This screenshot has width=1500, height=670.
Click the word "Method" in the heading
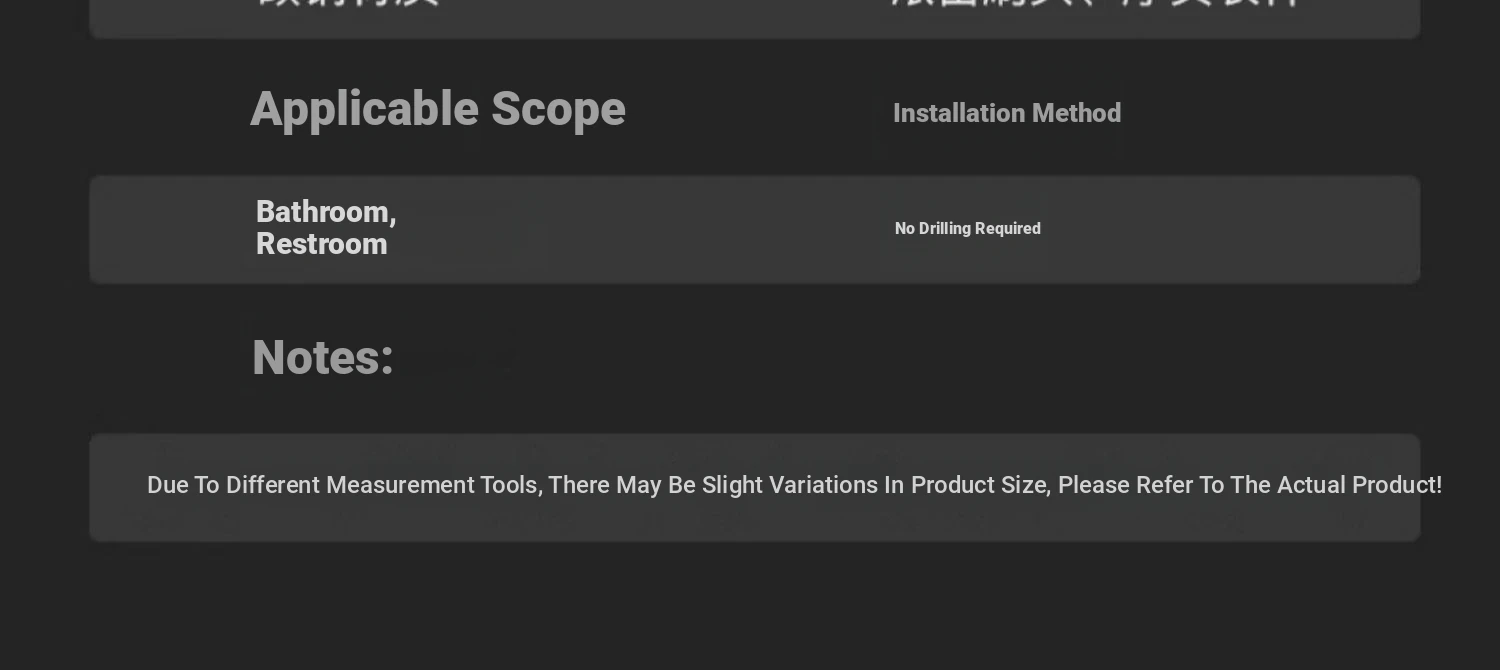(x=1076, y=114)
